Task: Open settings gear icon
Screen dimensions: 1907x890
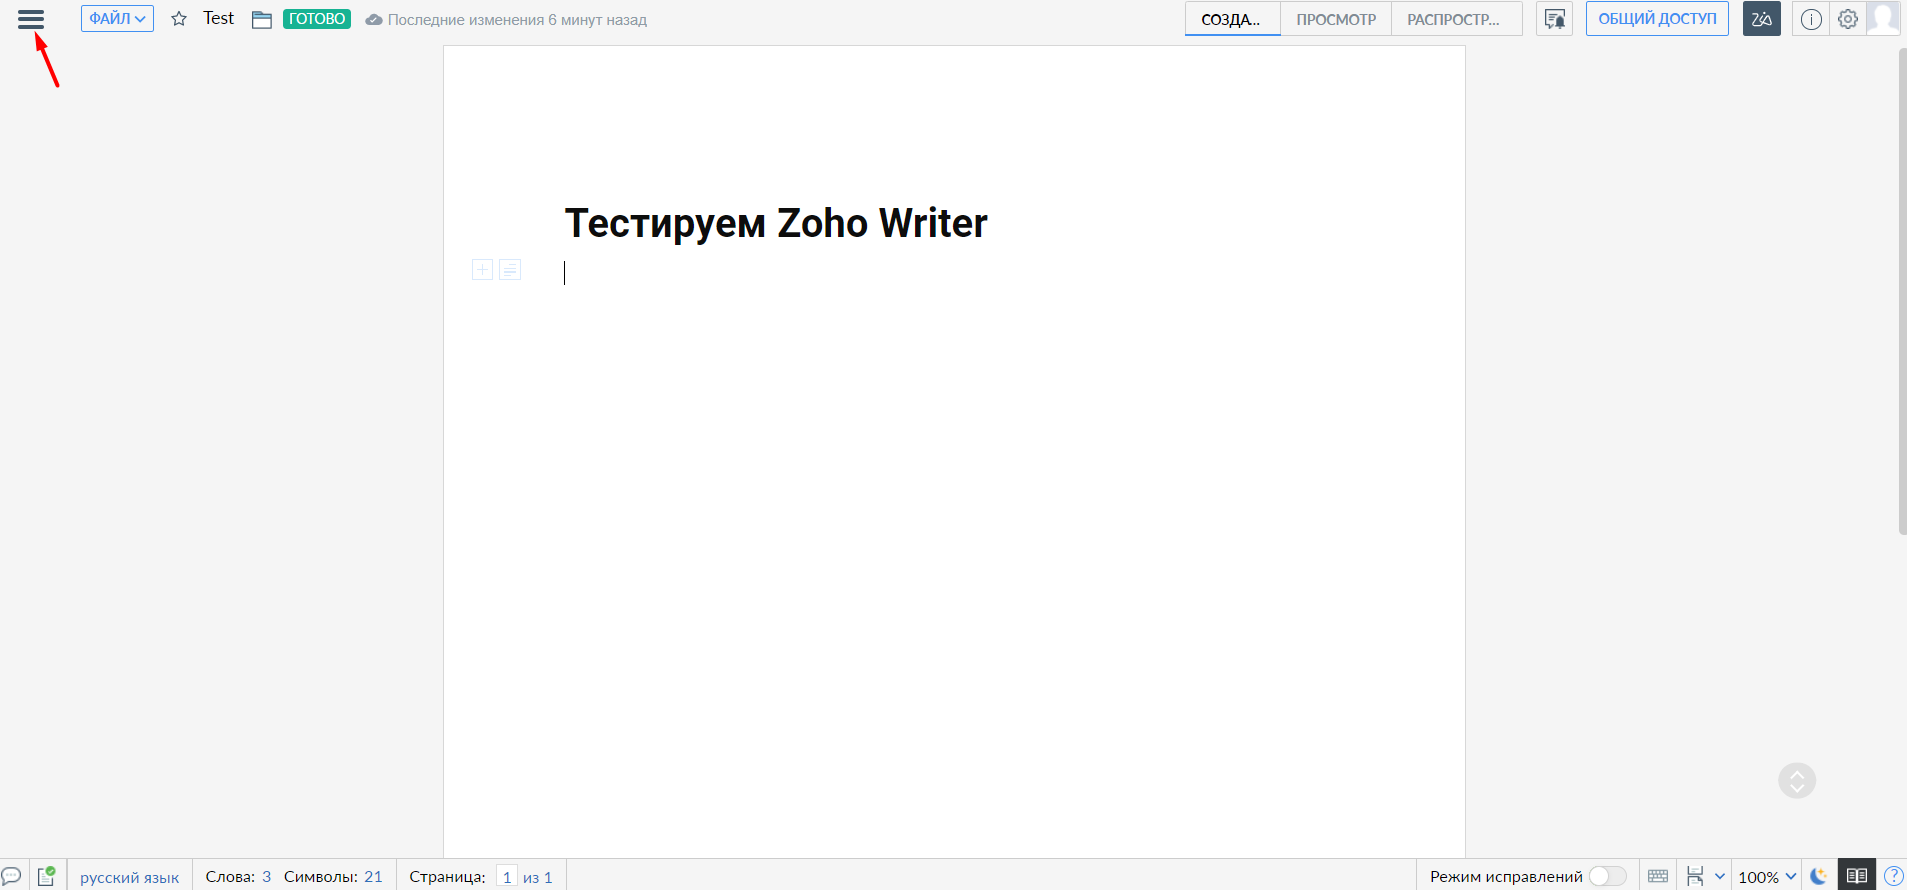Action: coord(1848,19)
